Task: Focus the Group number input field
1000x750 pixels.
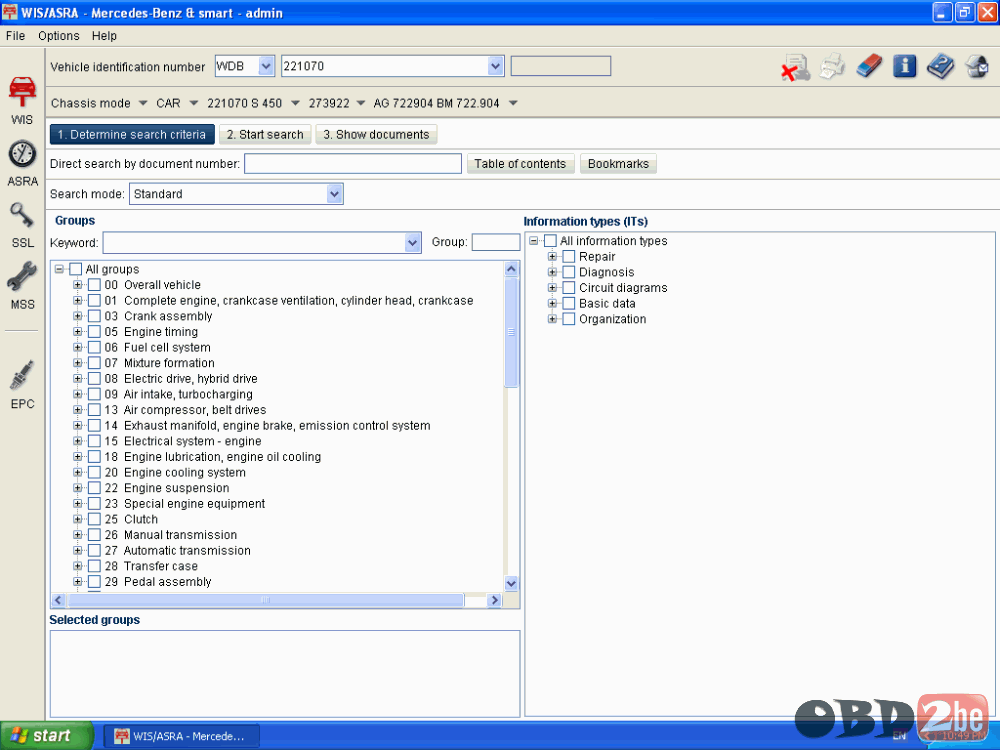Action: coord(496,242)
